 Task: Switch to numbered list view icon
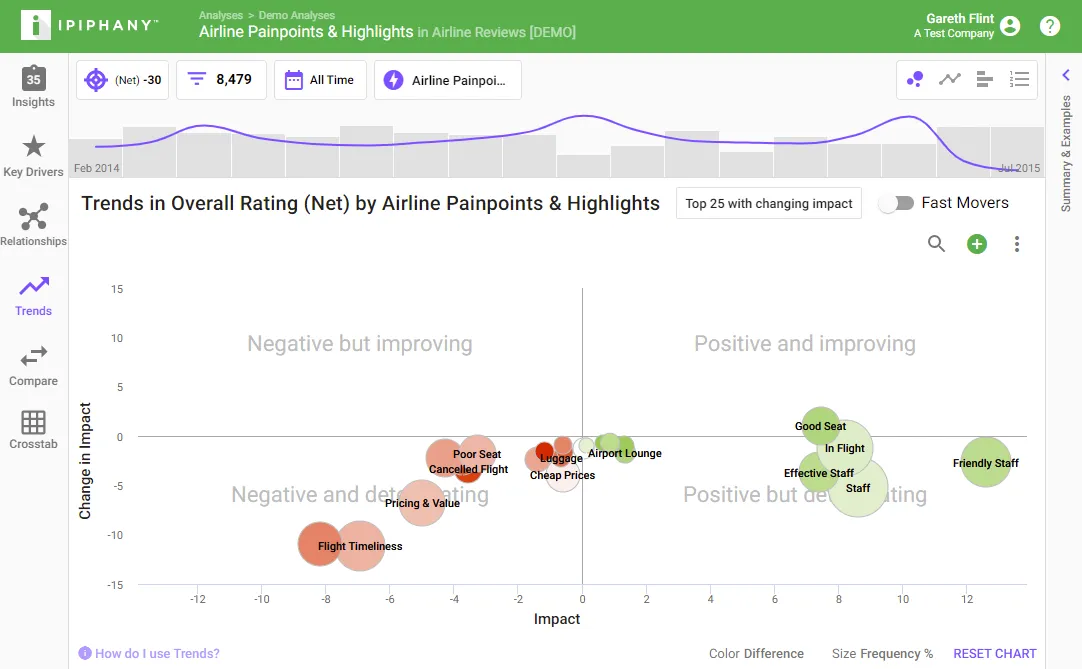click(x=1019, y=79)
